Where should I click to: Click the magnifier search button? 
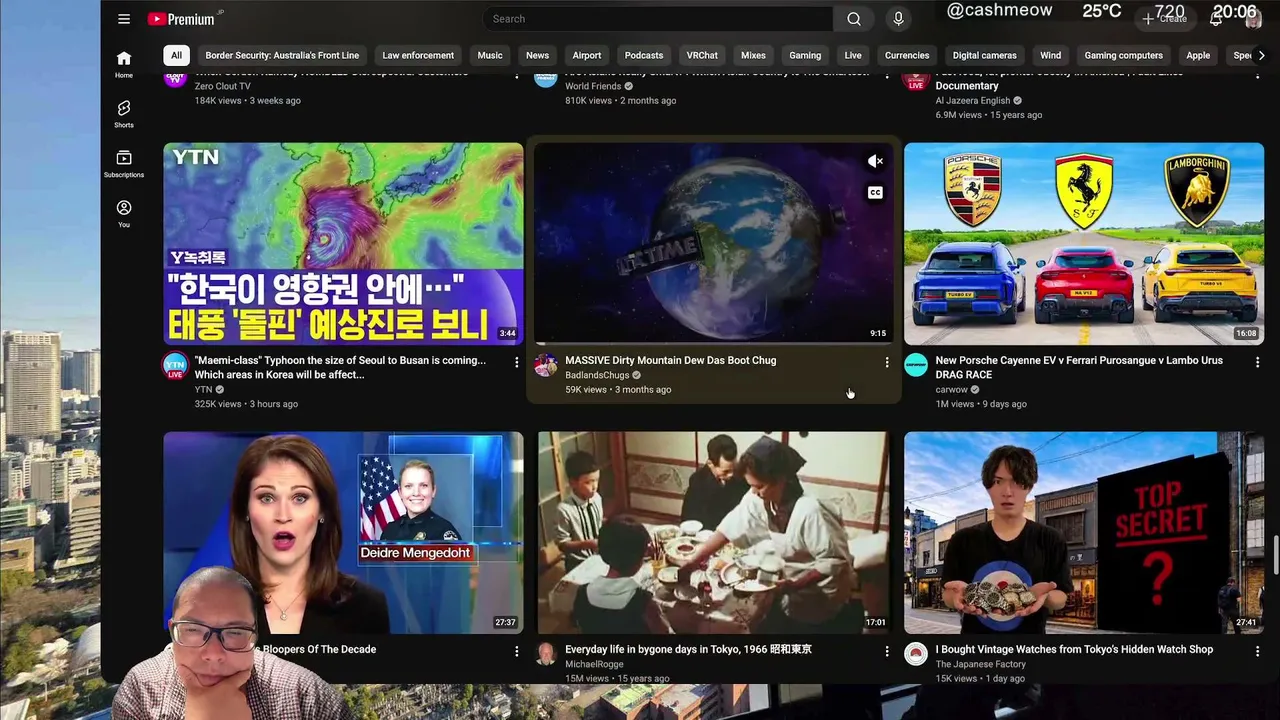coord(854,19)
